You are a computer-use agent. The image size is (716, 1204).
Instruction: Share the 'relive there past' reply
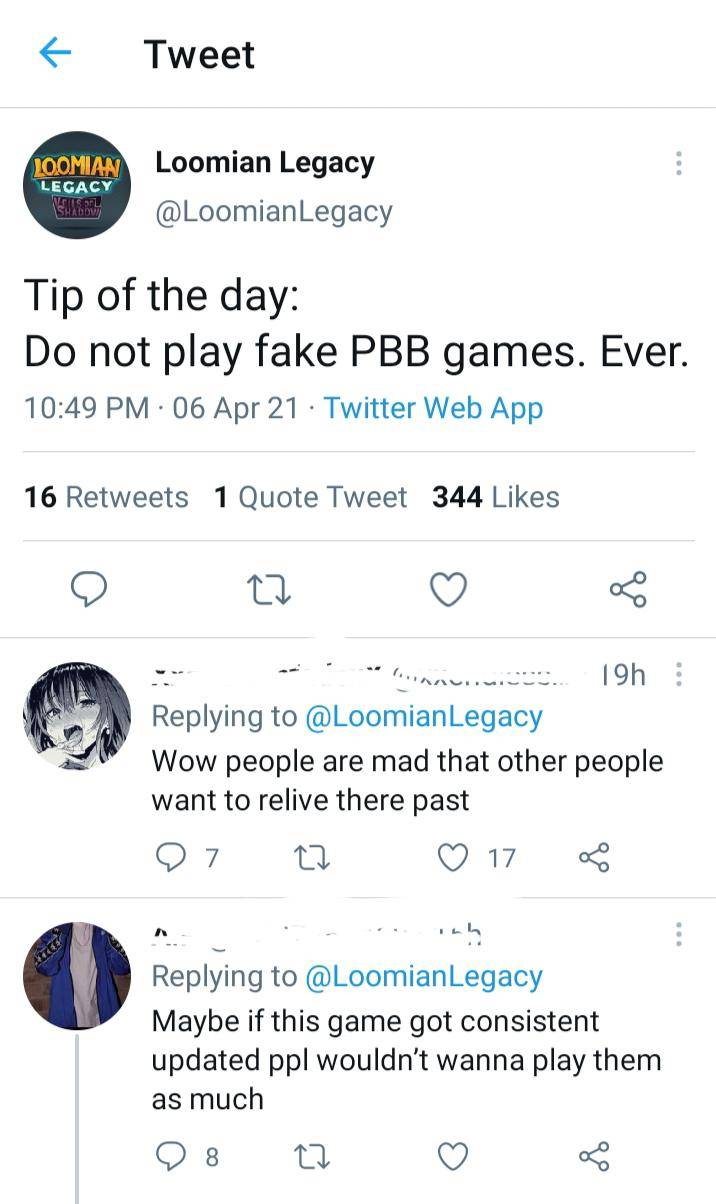595,857
